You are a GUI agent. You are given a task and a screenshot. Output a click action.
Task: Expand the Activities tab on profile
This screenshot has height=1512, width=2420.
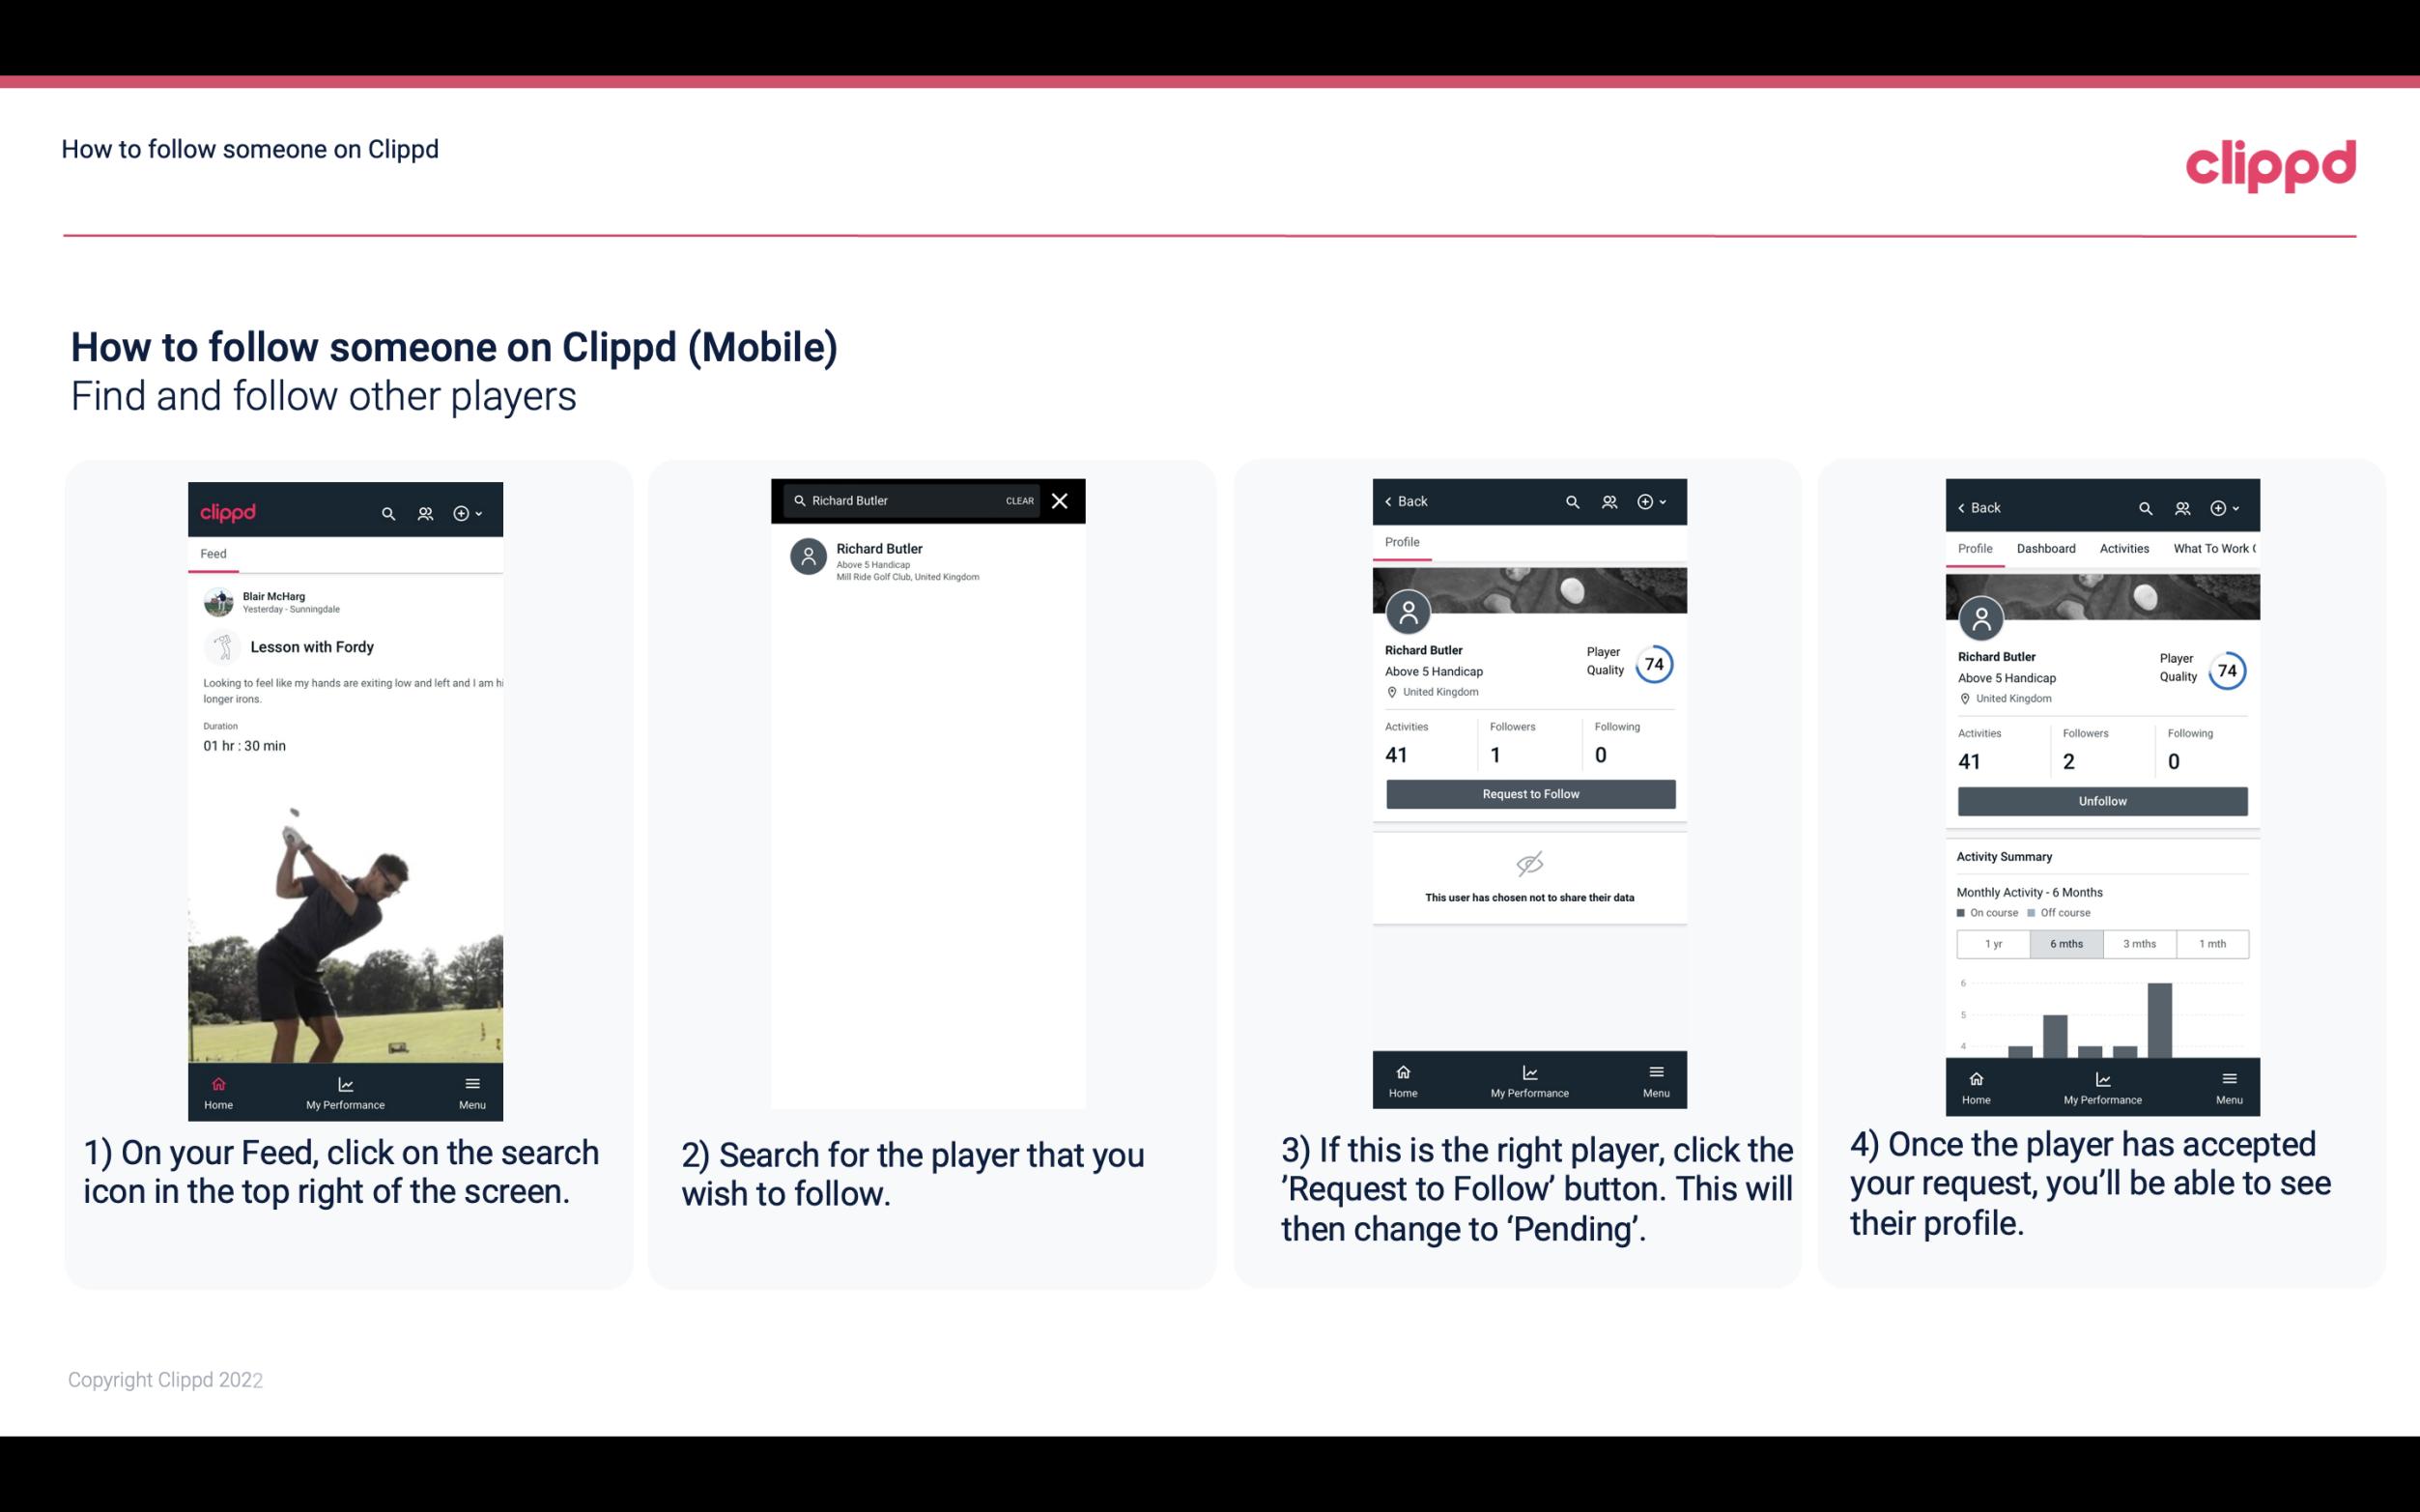click(x=2122, y=547)
